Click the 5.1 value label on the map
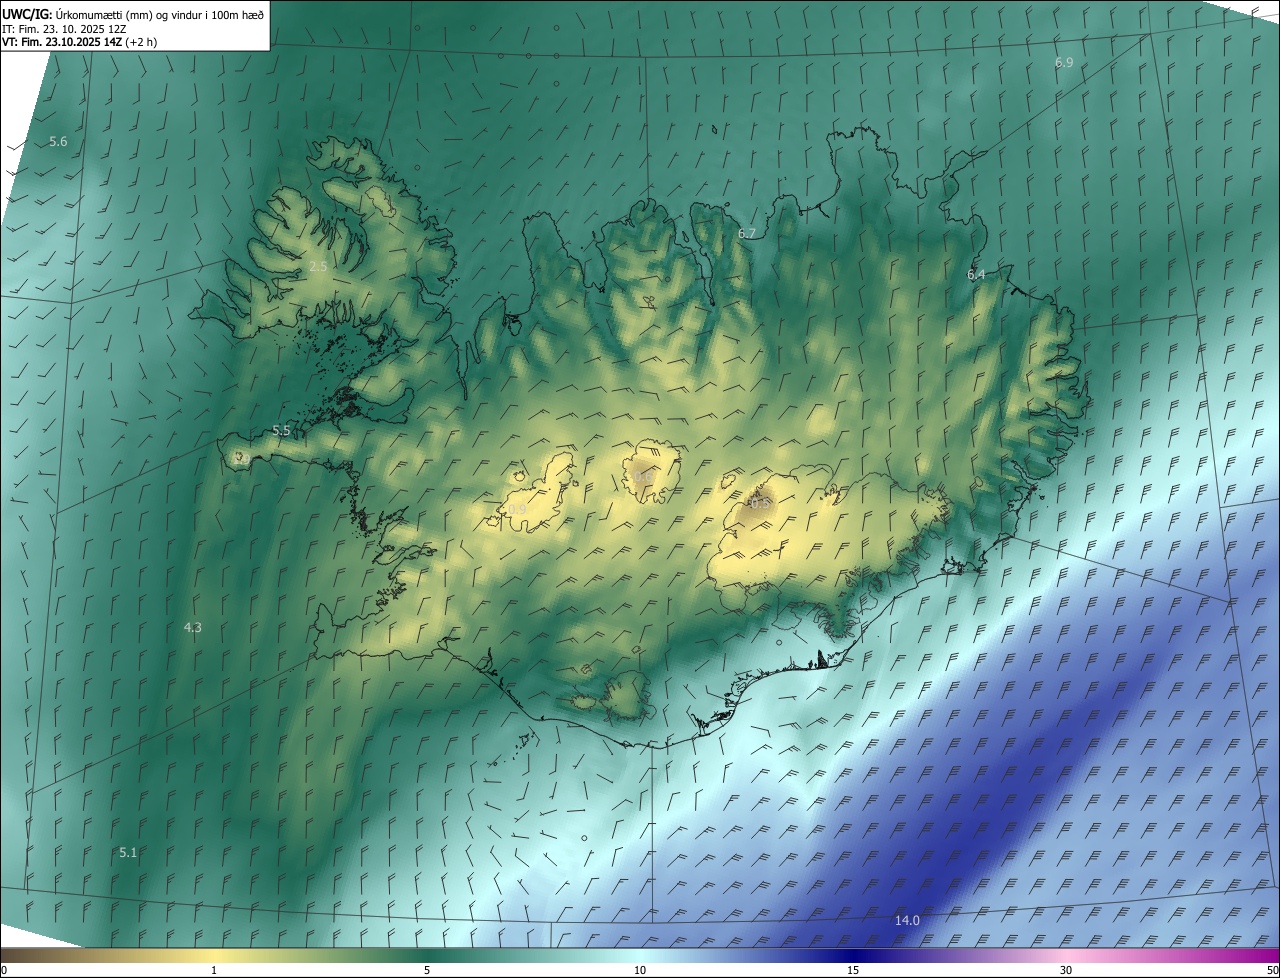The height and width of the screenshot is (978, 1280). click(x=128, y=853)
